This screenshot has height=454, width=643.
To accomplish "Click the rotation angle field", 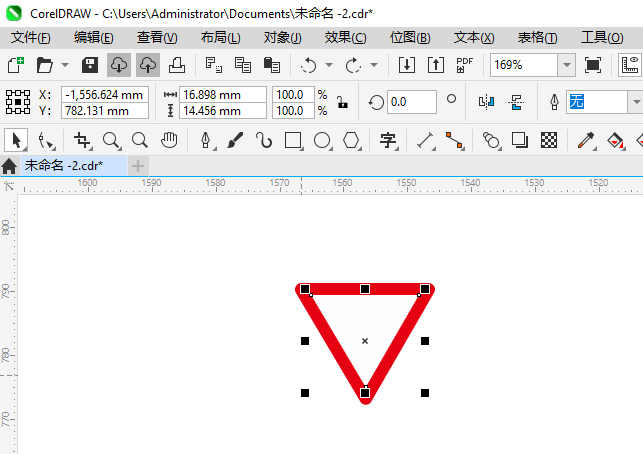I will pyautogui.click(x=411, y=102).
